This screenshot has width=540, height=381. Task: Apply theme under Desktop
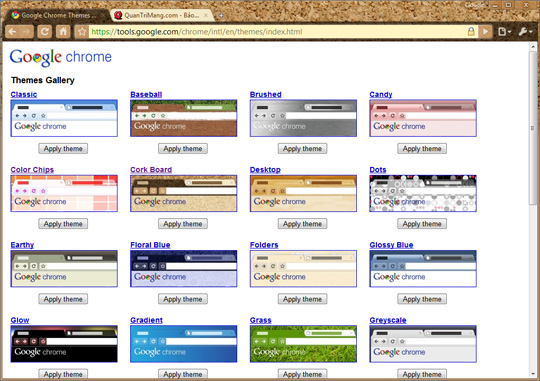click(302, 224)
